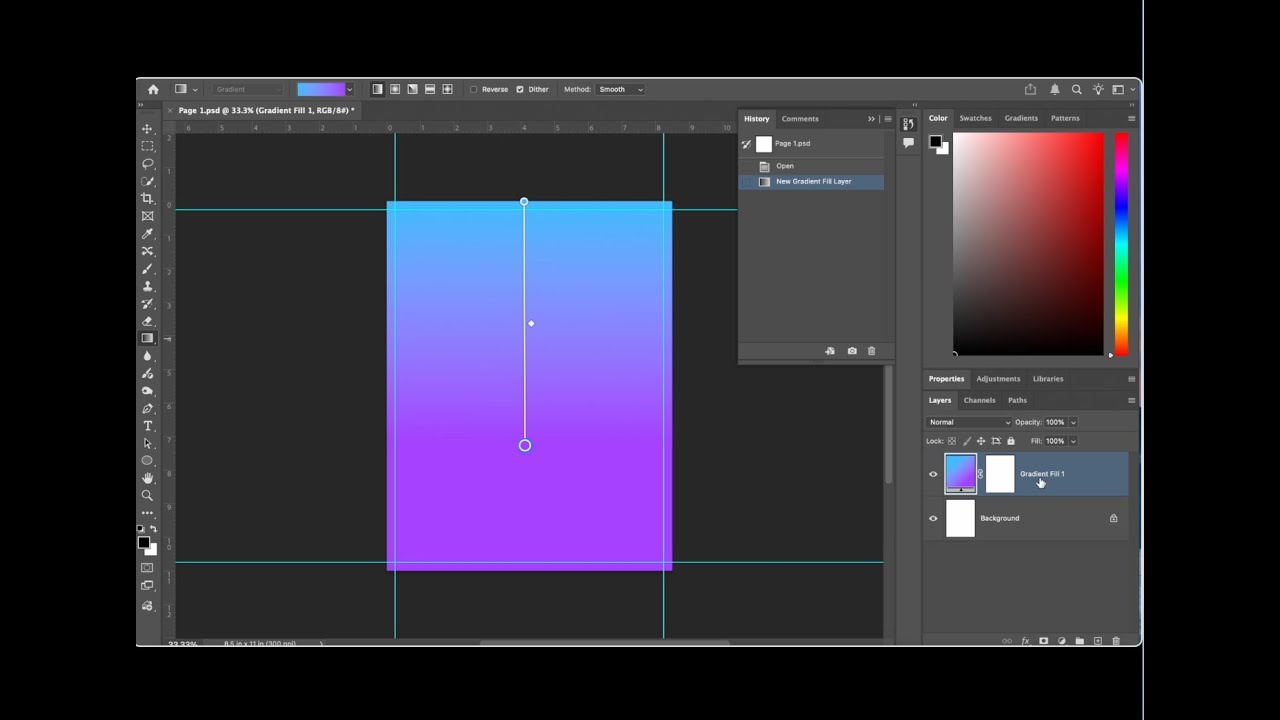The height and width of the screenshot is (720, 1280).
Task: Click the Share document icon
Action: 1030,89
